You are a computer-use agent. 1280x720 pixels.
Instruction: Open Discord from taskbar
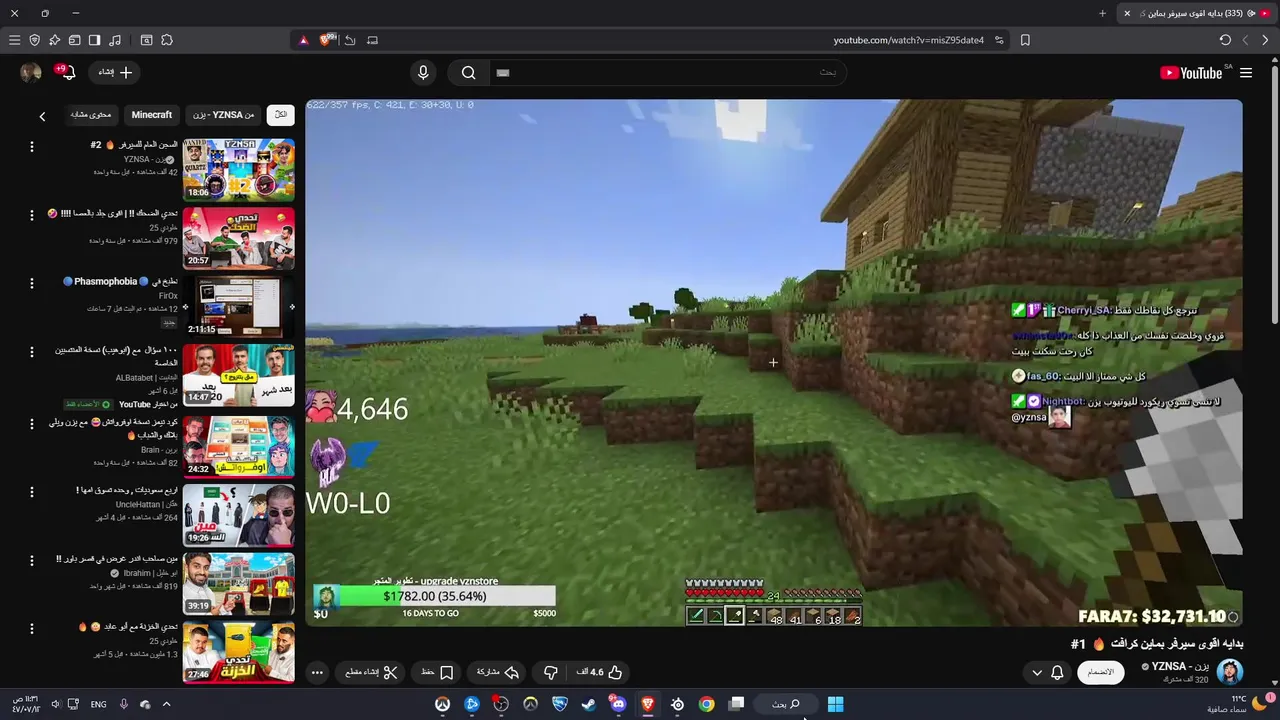(x=618, y=704)
